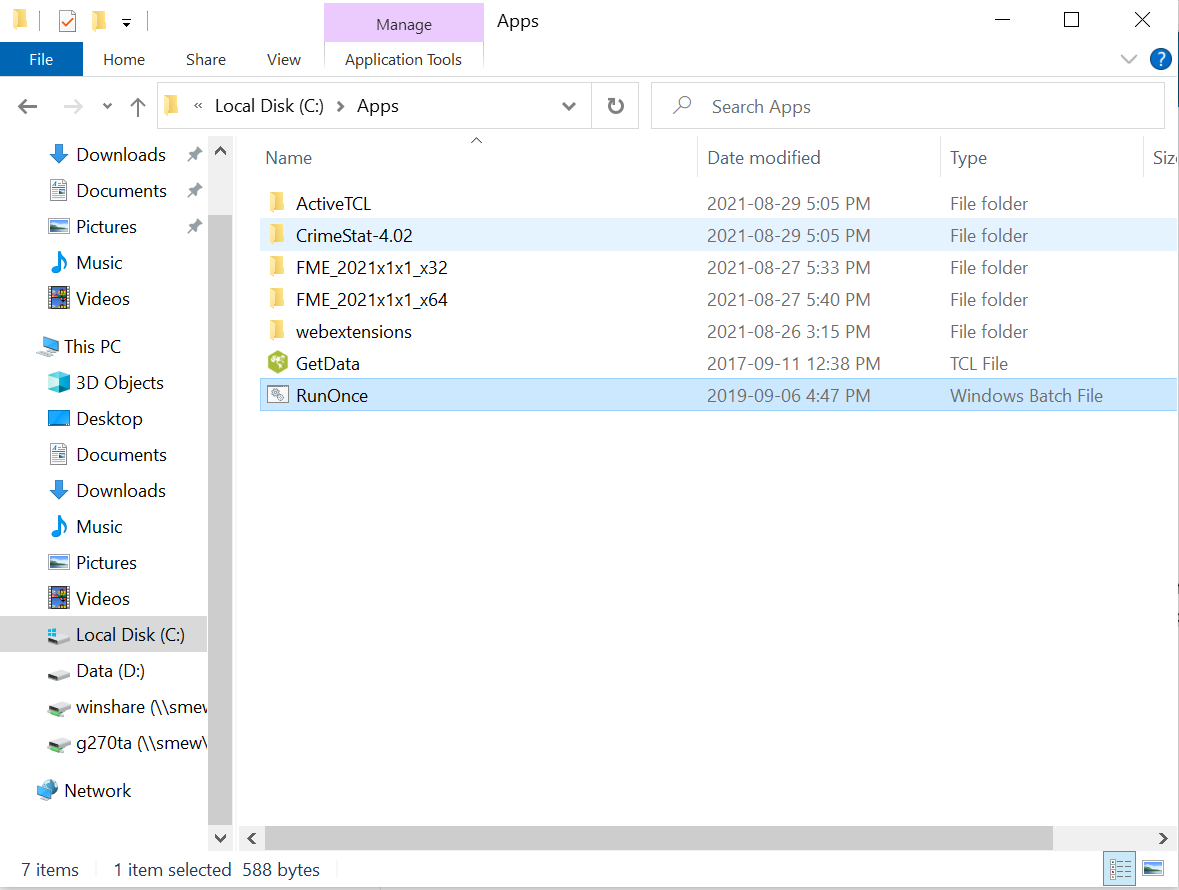The width and height of the screenshot is (1179, 890).
Task: Open Music under Quick access
Action: click(x=99, y=263)
